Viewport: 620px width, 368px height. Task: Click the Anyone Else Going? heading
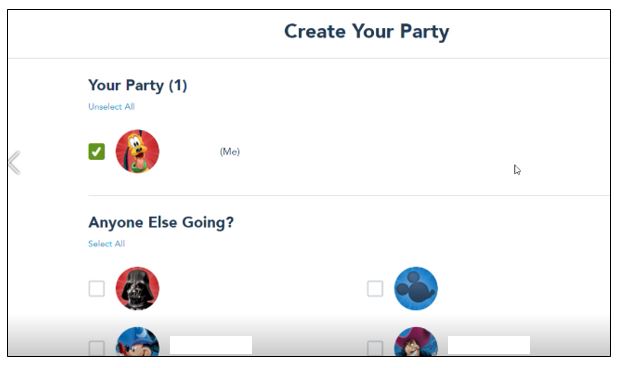161,223
